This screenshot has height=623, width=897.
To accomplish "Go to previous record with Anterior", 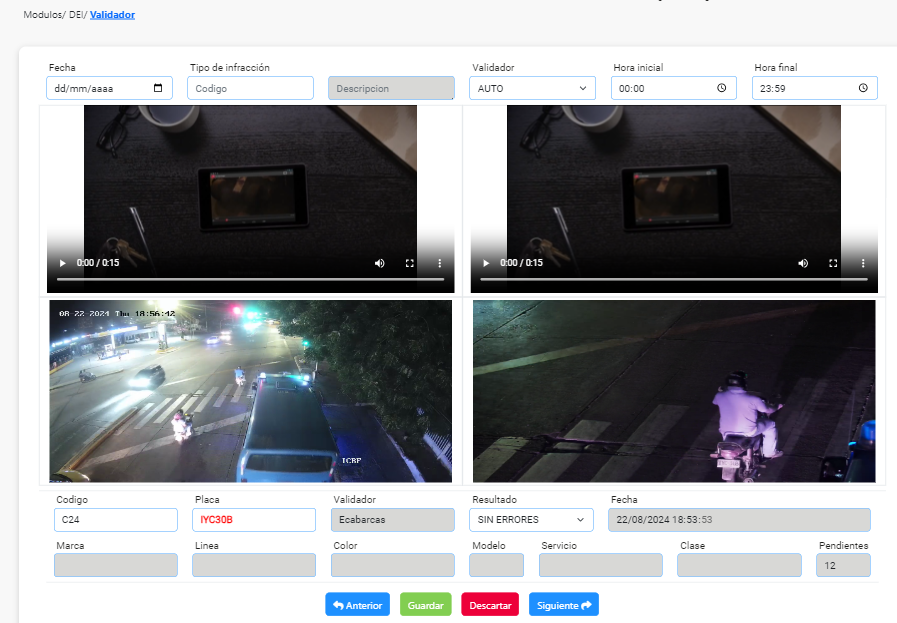I will point(358,605).
